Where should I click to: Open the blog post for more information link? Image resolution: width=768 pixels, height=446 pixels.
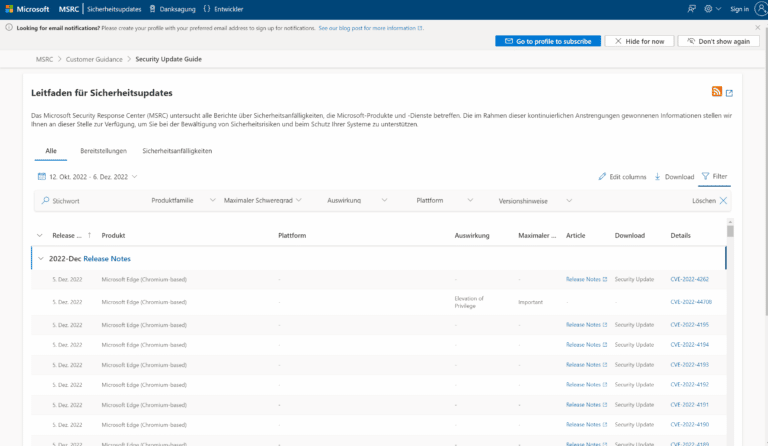pos(370,28)
